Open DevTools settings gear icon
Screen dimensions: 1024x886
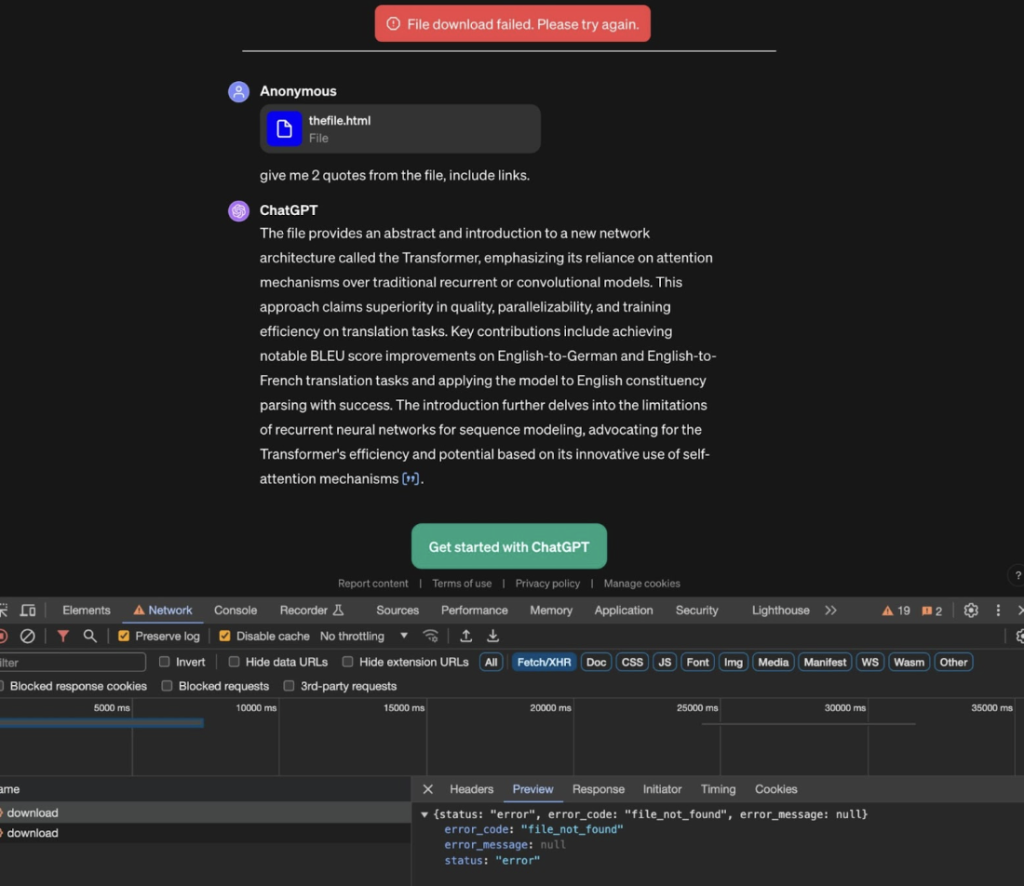971,610
